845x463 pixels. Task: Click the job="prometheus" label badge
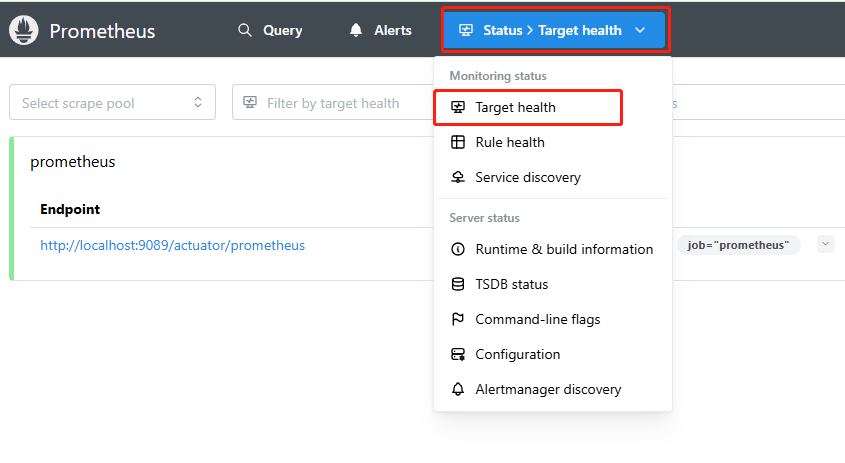point(739,245)
